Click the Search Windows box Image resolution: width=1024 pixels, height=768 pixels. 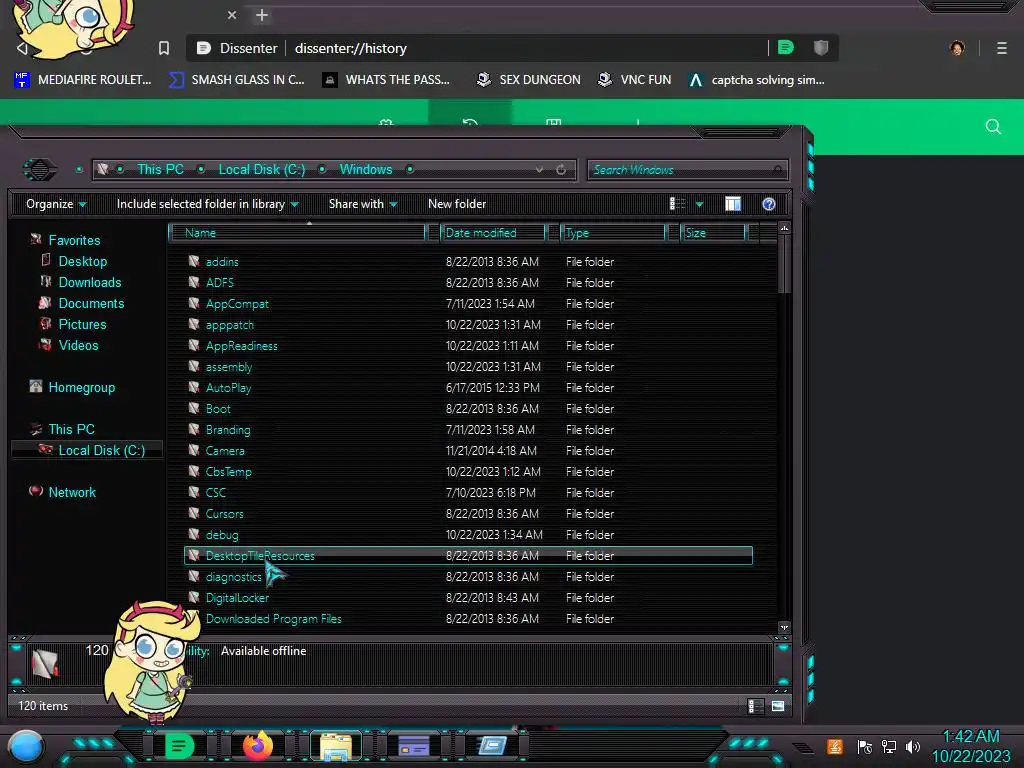[687, 170]
